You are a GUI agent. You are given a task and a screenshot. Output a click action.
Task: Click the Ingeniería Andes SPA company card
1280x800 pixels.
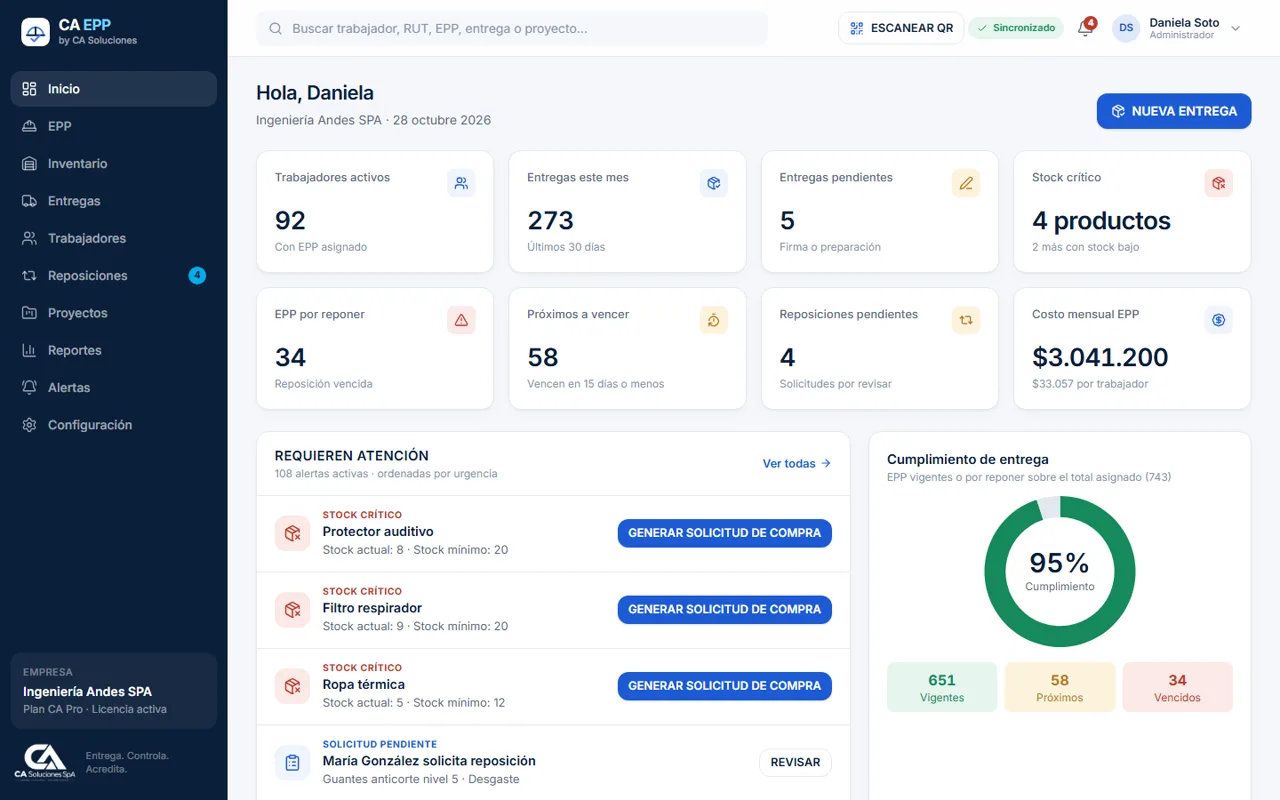pos(113,691)
